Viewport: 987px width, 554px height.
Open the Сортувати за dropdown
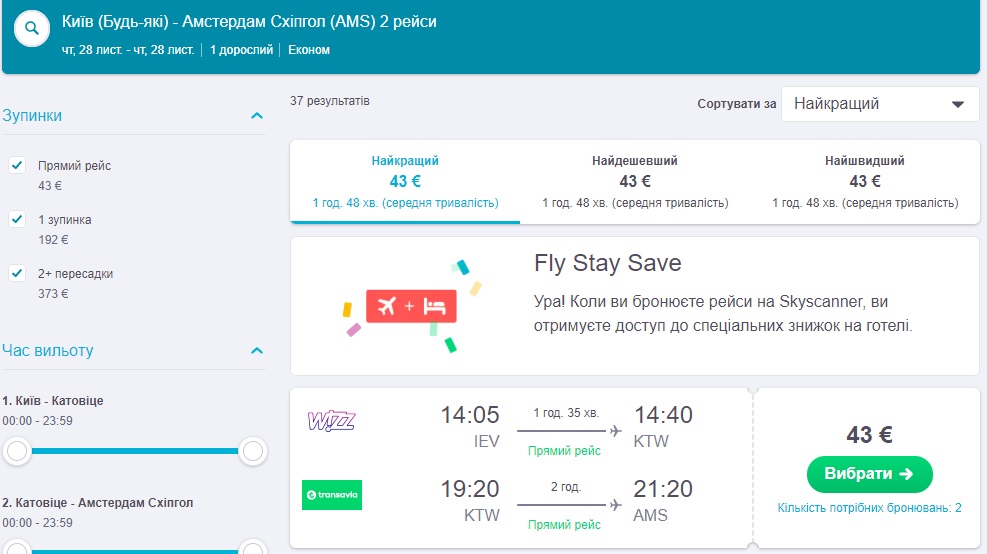879,104
